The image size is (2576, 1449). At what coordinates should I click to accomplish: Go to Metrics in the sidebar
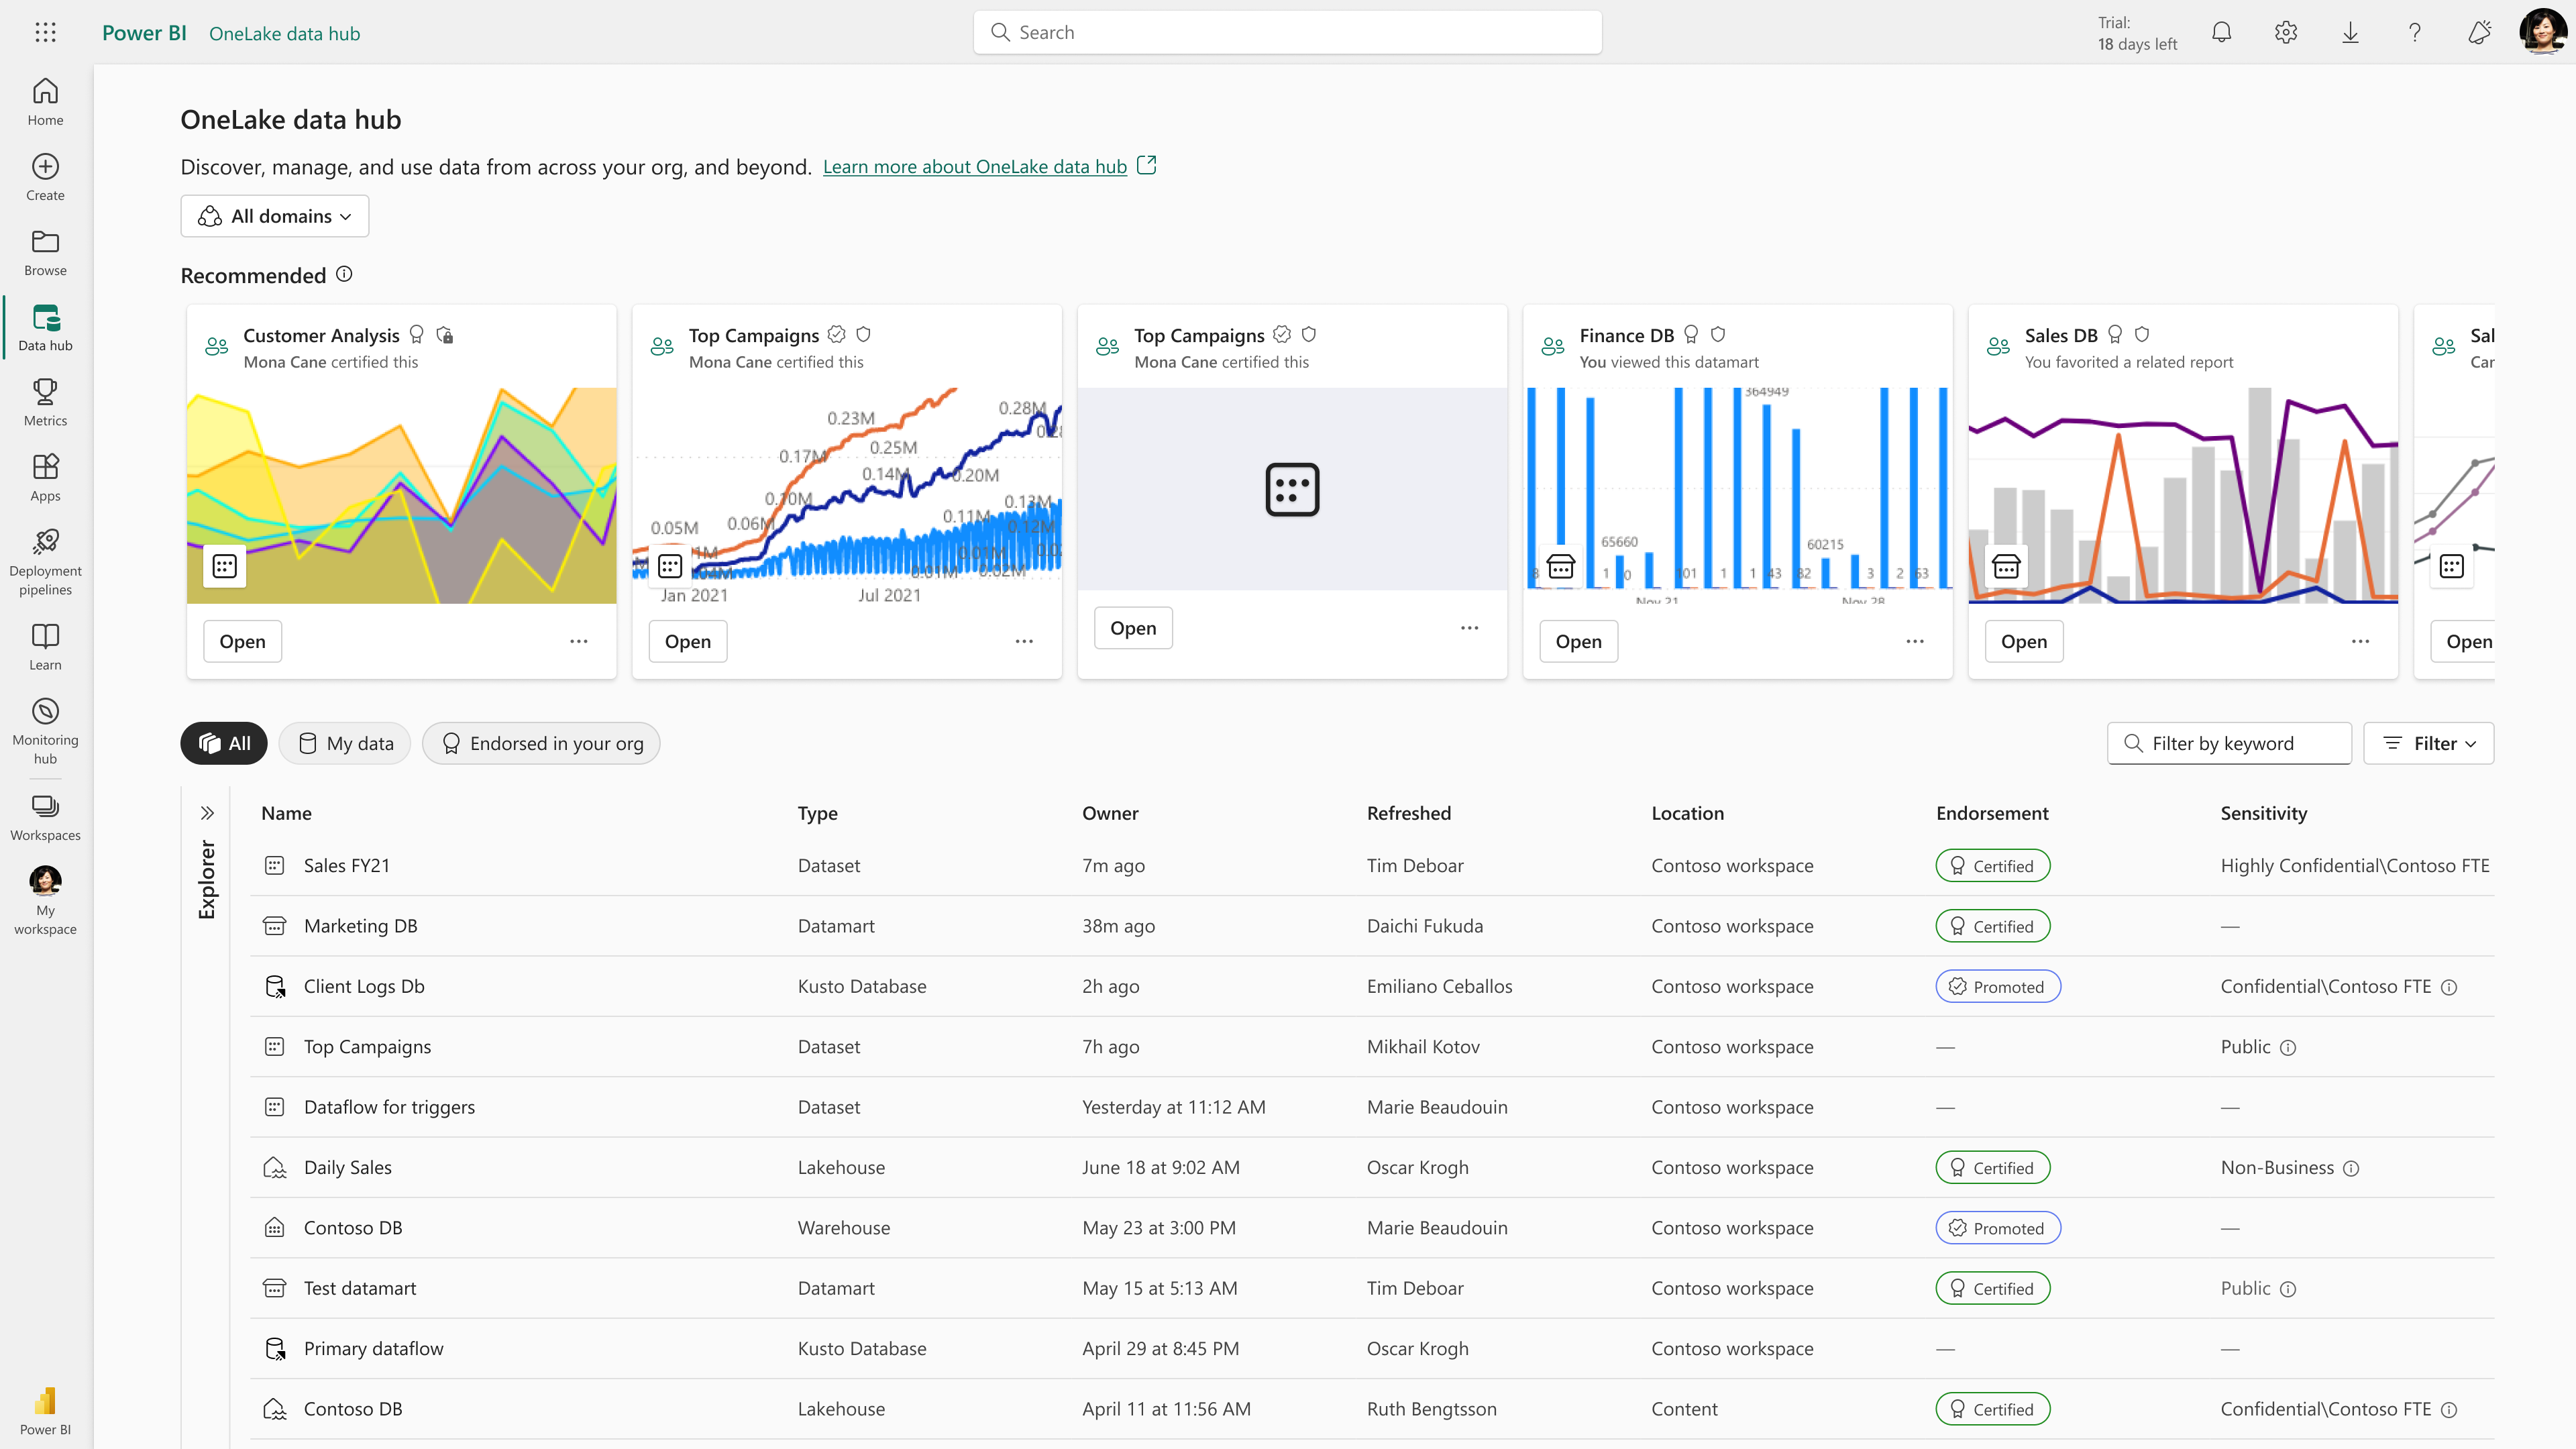[x=45, y=402]
